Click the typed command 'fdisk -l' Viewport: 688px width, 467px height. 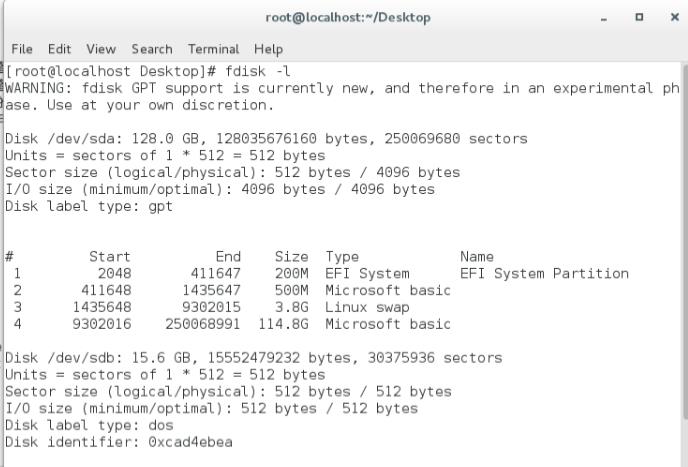click(x=258, y=71)
